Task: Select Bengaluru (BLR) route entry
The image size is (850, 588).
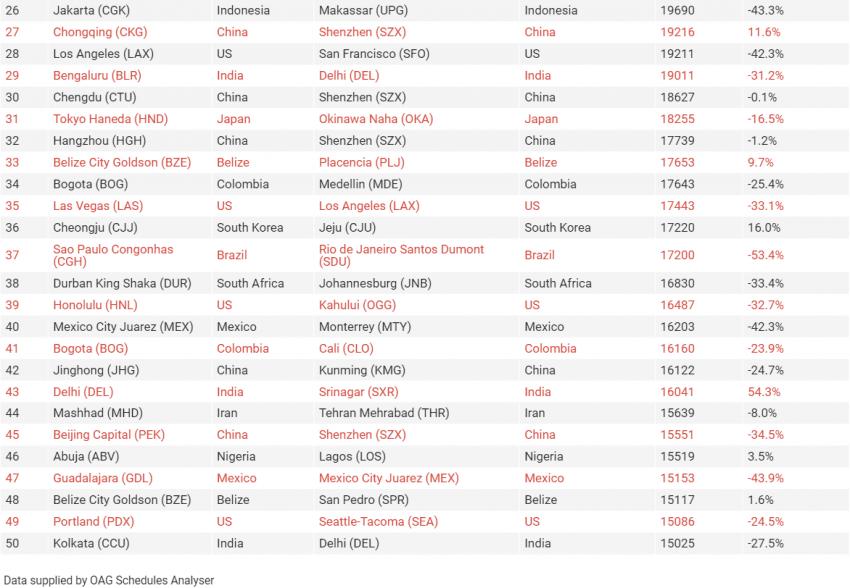Action: pyautogui.click(x=97, y=75)
